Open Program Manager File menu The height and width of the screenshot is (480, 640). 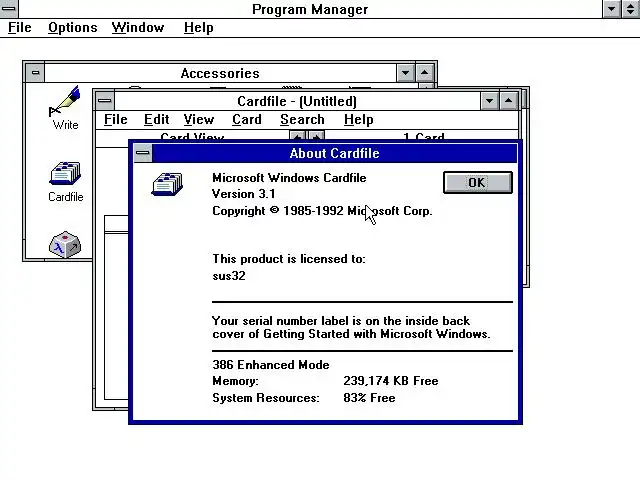tap(20, 27)
